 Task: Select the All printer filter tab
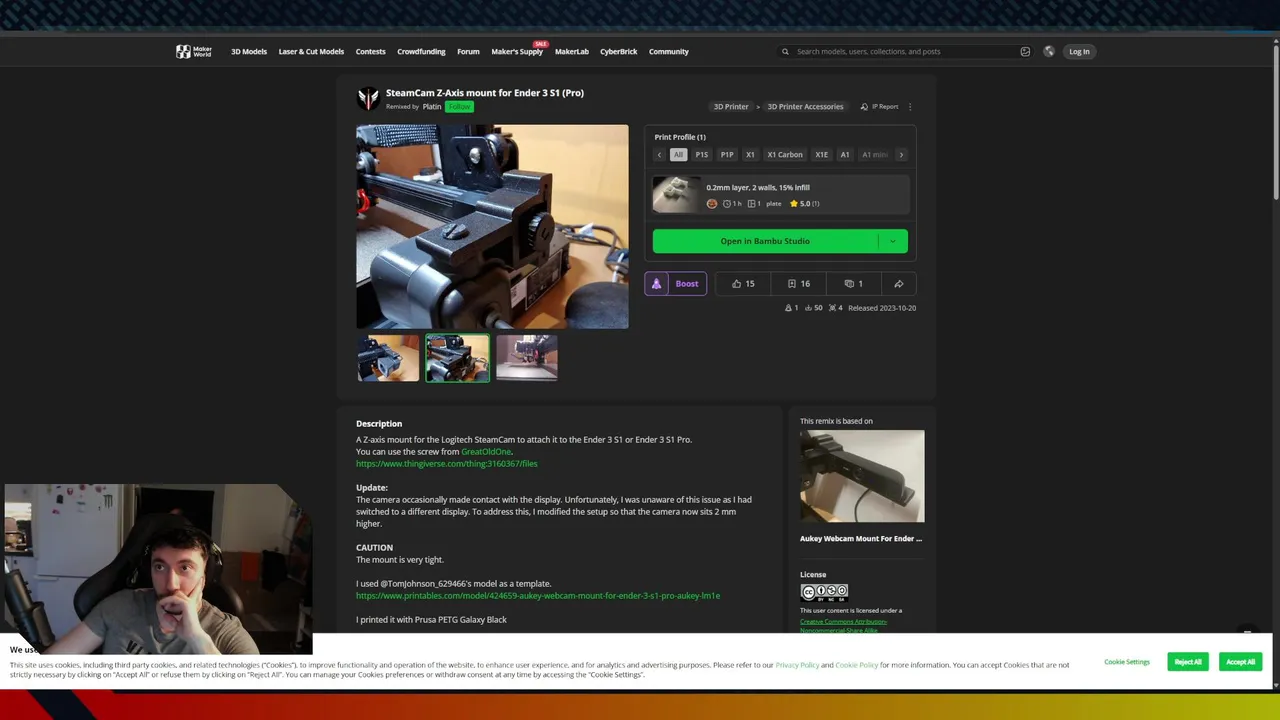click(x=678, y=155)
